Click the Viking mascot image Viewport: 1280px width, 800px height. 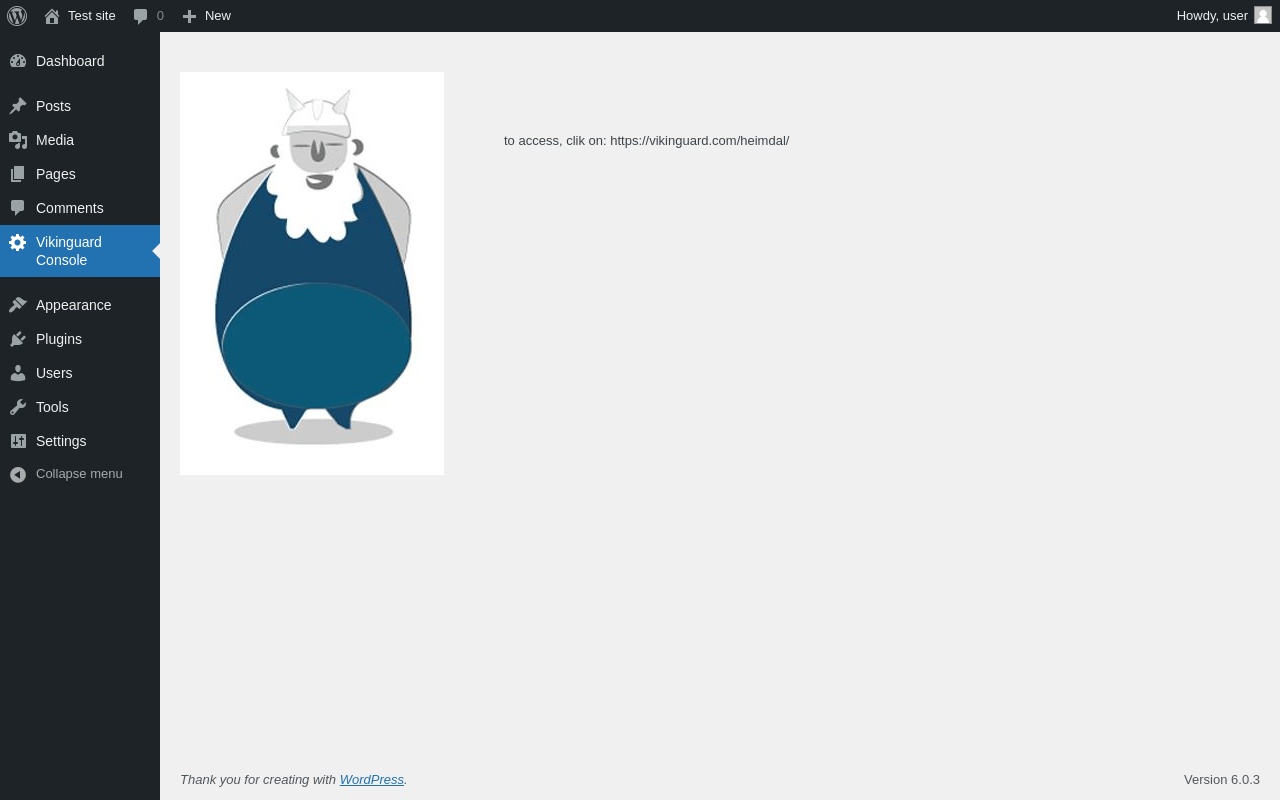(x=312, y=273)
